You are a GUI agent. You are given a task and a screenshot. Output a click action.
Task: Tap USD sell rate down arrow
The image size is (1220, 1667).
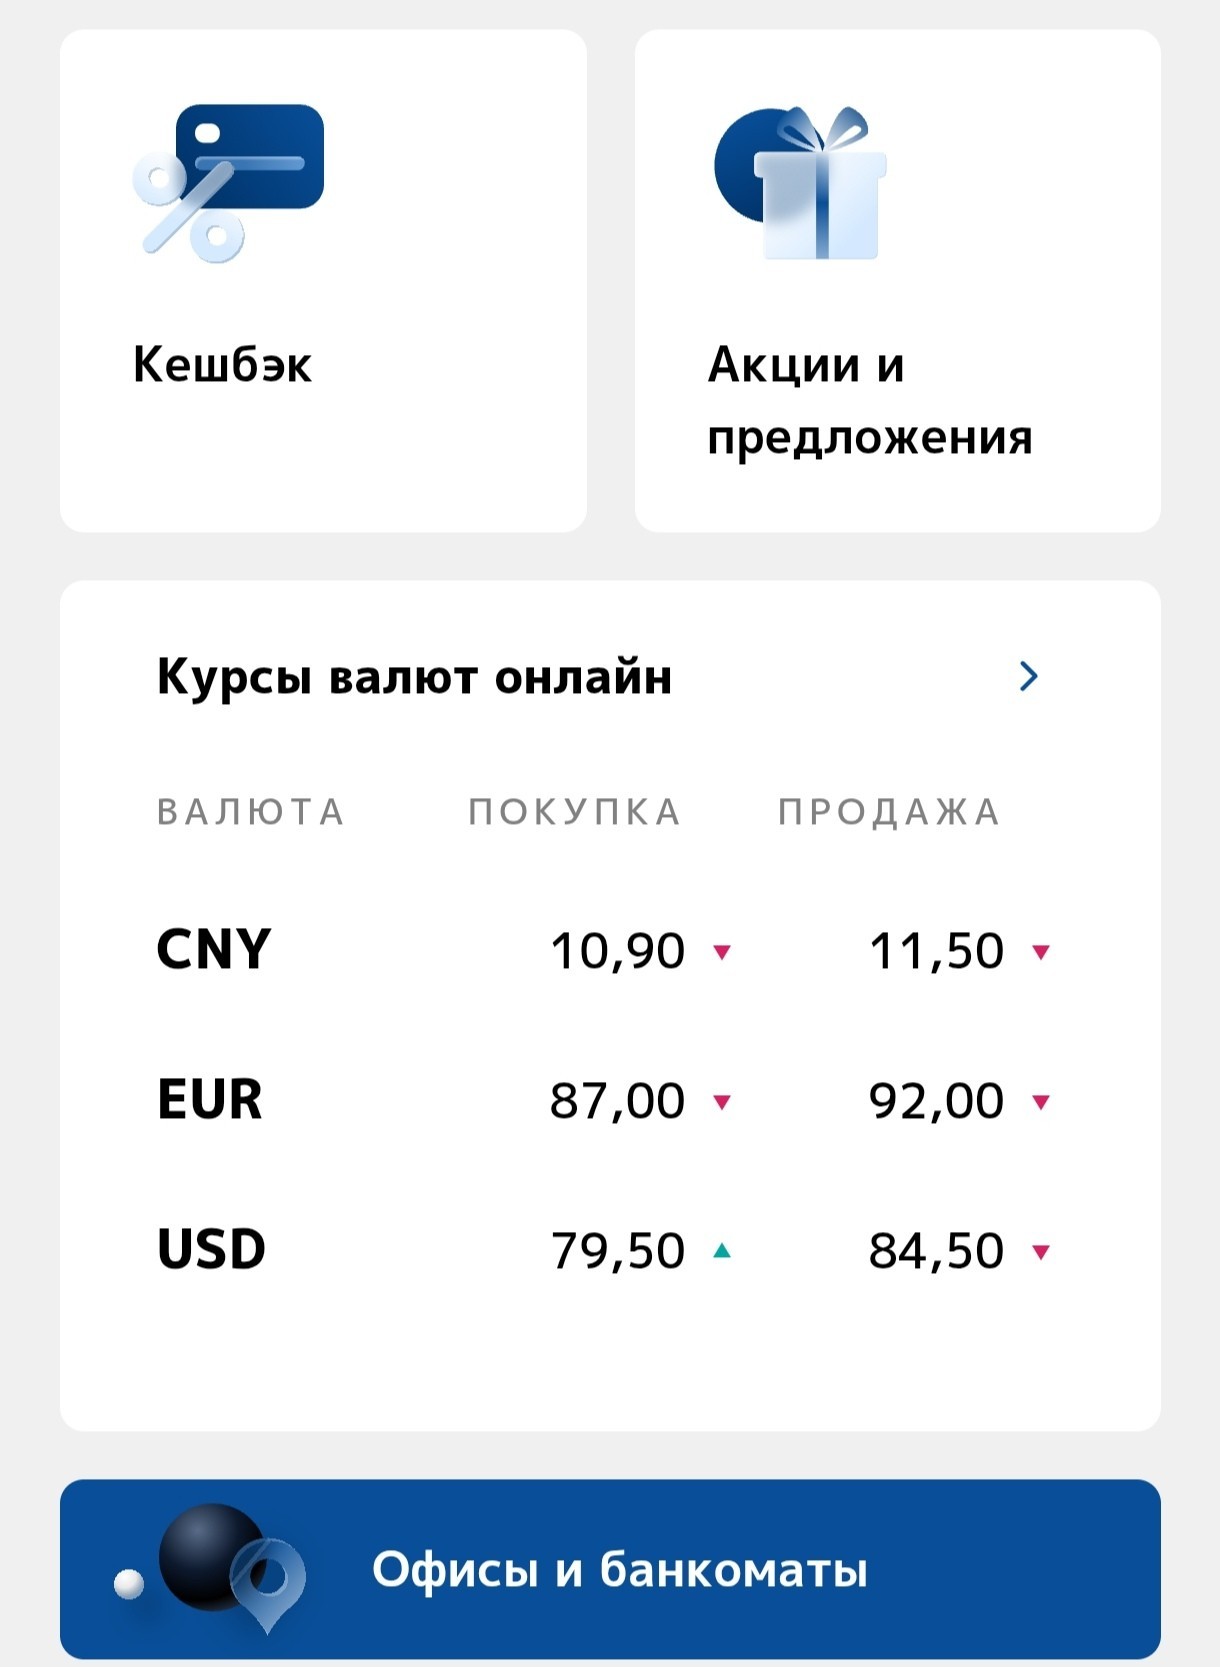pyautogui.click(x=1041, y=1252)
